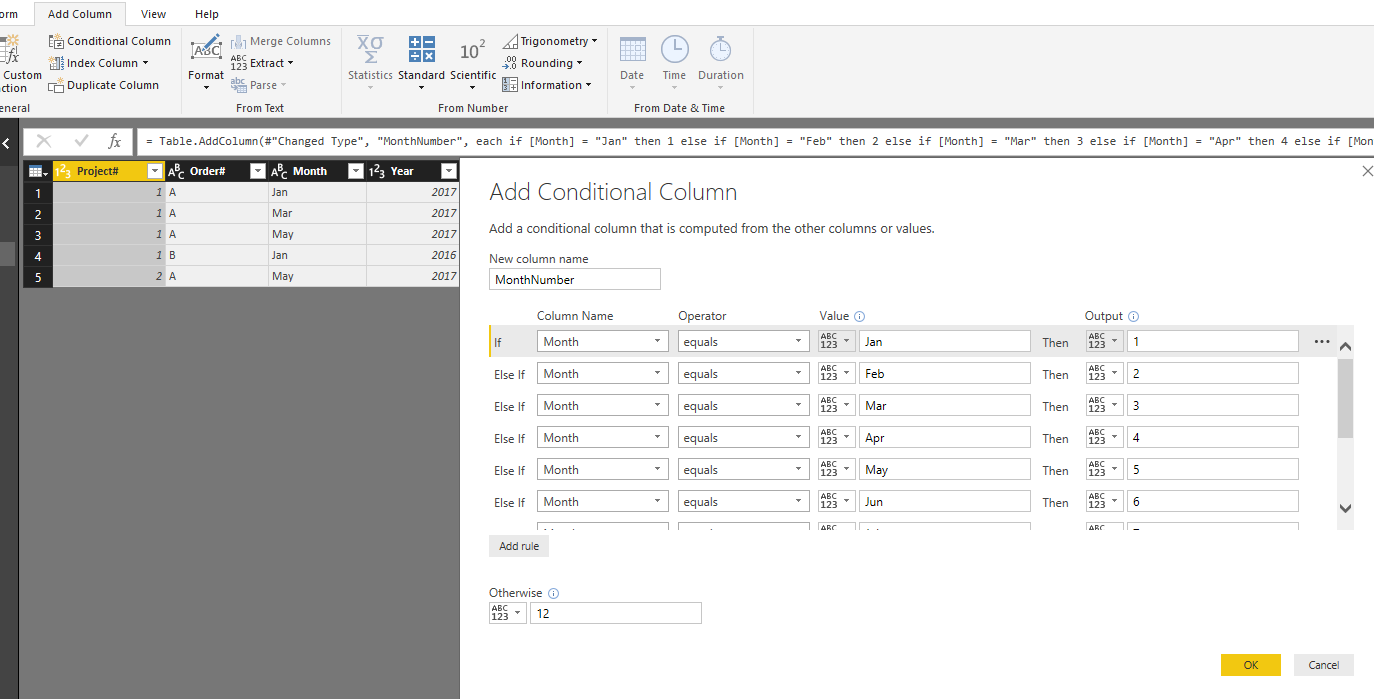The width and height of the screenshot is (1374, 699).
Task: Open the Standard operations menu
Action: tap(421, 63)
